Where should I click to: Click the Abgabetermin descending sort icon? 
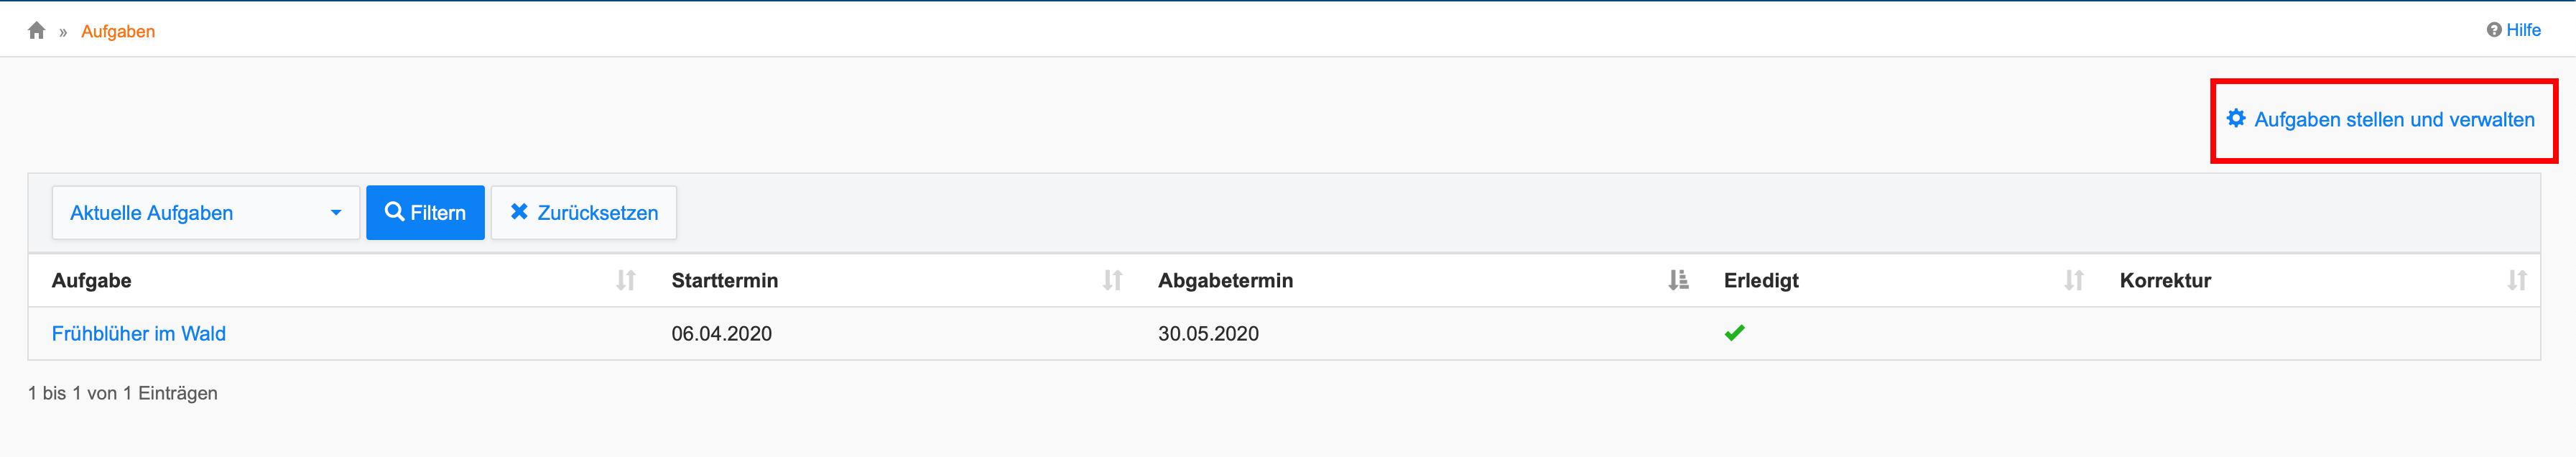1678,281
